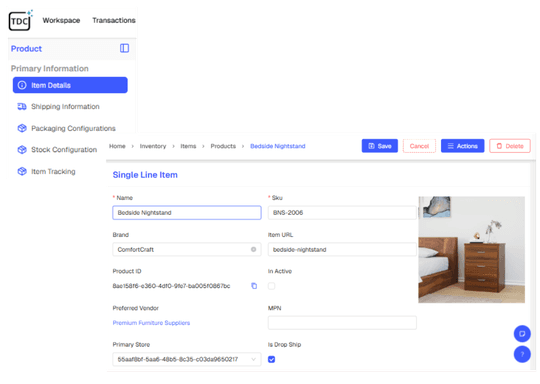This screenshot has width=540, height=384.
Task: Go to Inventory breadcrumb
Action: pos(153,146)
